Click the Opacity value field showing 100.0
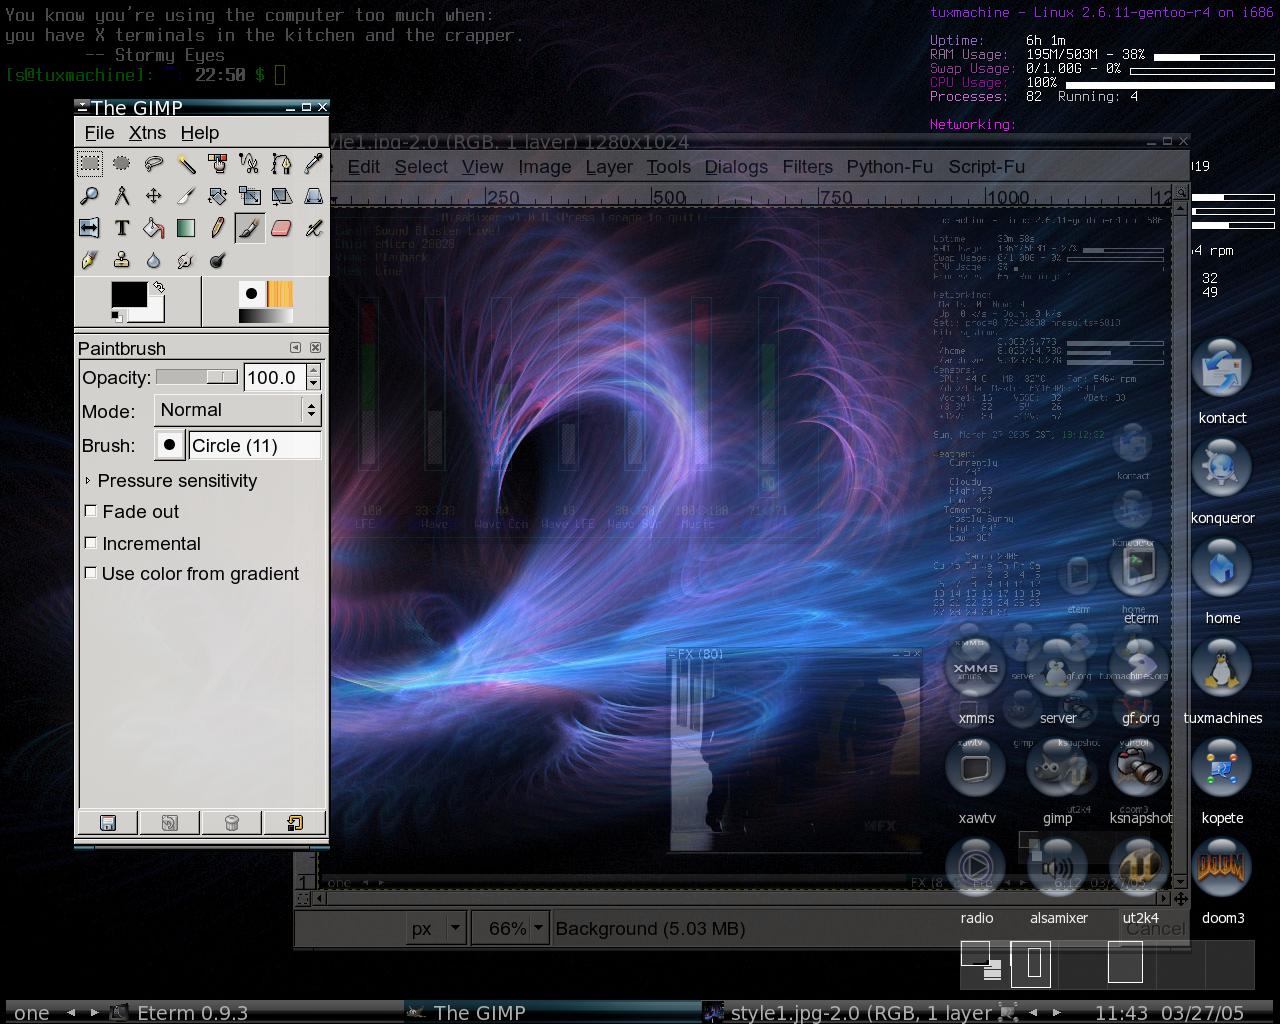Screen dimensions: 1280x1024 (x=275, y=377)
